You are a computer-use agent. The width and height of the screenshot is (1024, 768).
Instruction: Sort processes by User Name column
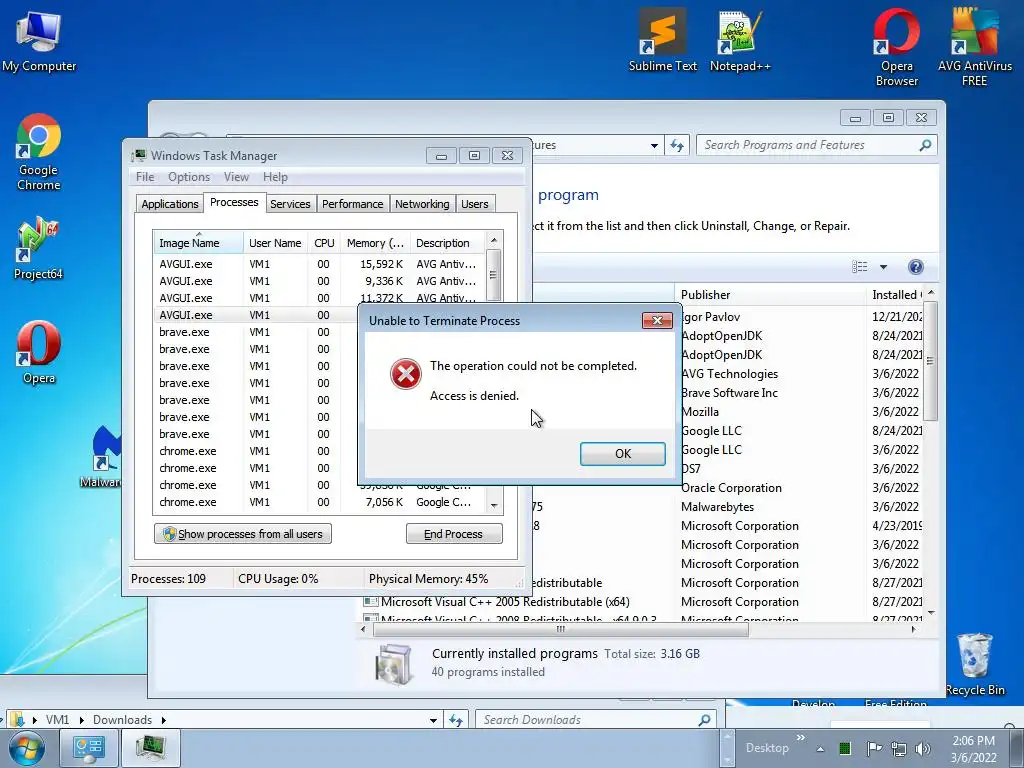(x=275, y=243)
